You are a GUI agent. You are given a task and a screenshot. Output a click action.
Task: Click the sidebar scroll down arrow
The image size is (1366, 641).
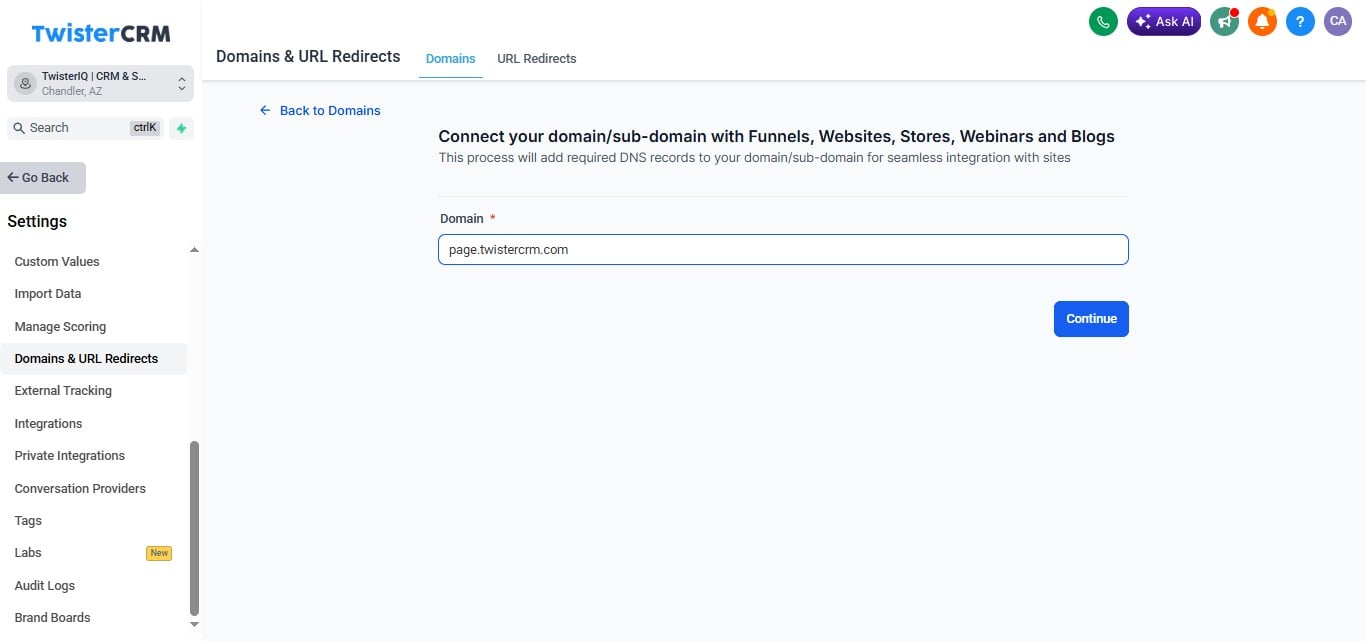(x=194, y=624)
